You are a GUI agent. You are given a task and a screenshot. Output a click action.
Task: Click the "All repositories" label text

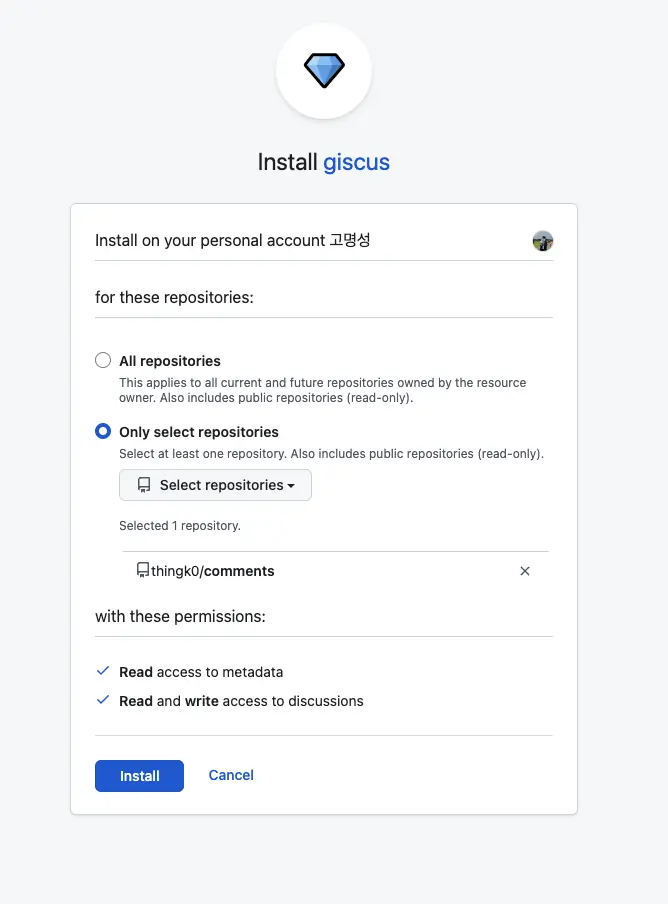click(x=170, y=361)
